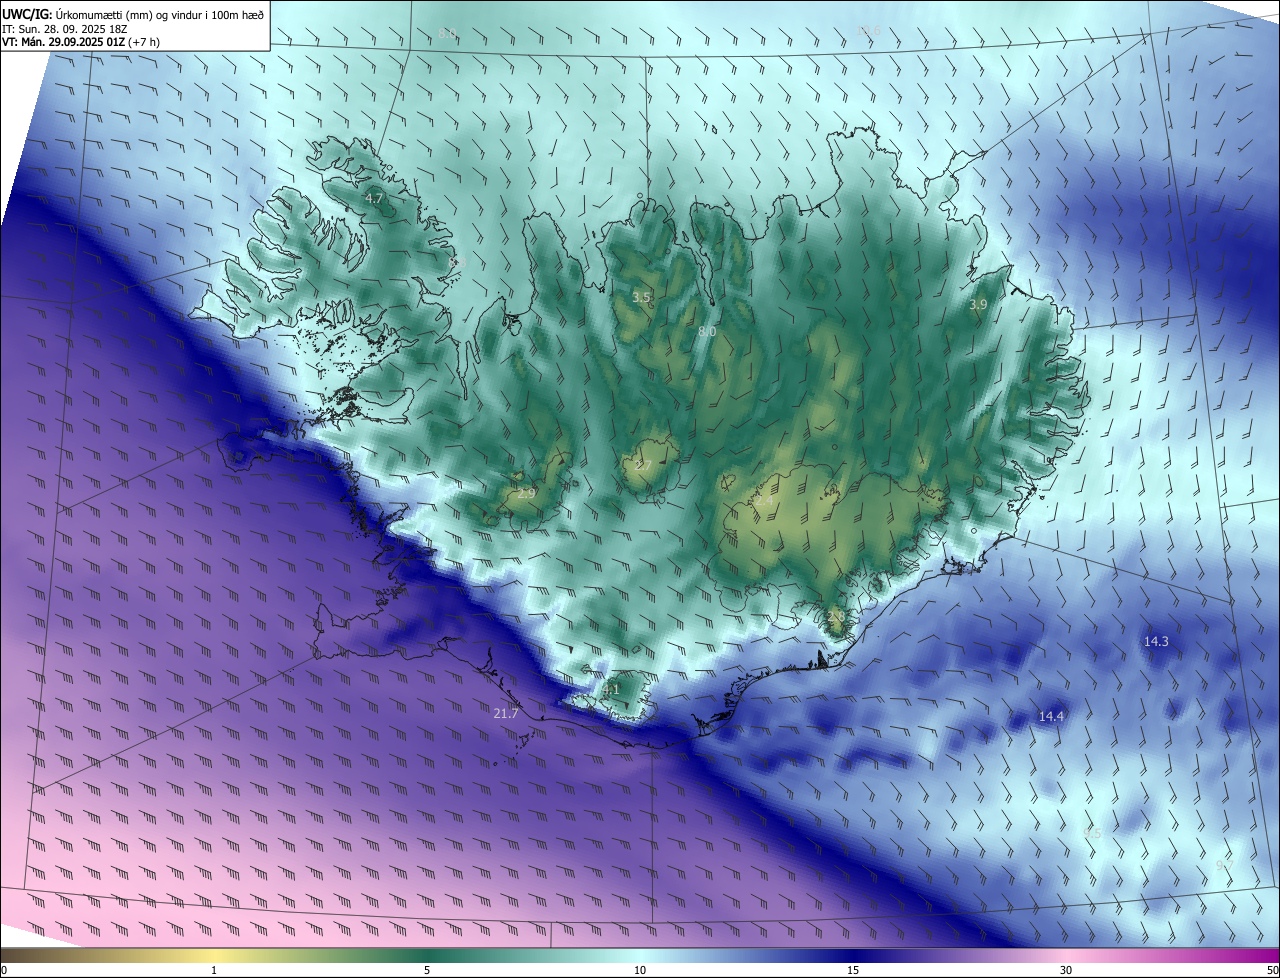
Task: Click the 14.3 value over the ocean
Action: [x=1156, y=641]
